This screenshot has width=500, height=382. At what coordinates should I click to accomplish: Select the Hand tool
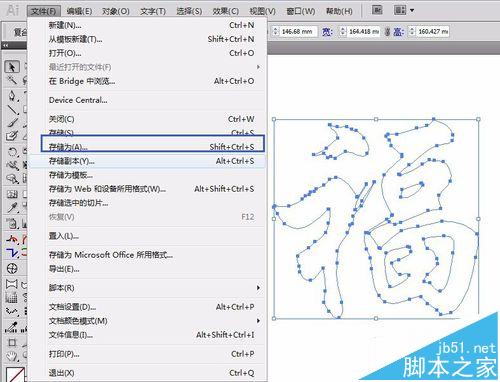click(12, 356)
